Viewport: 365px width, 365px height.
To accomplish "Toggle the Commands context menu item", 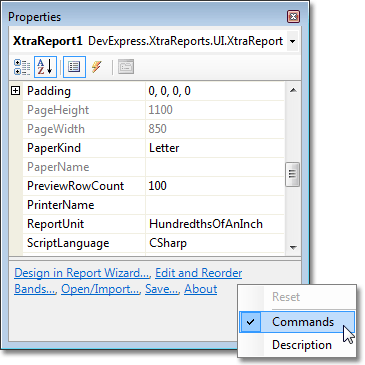I will 297,322.
